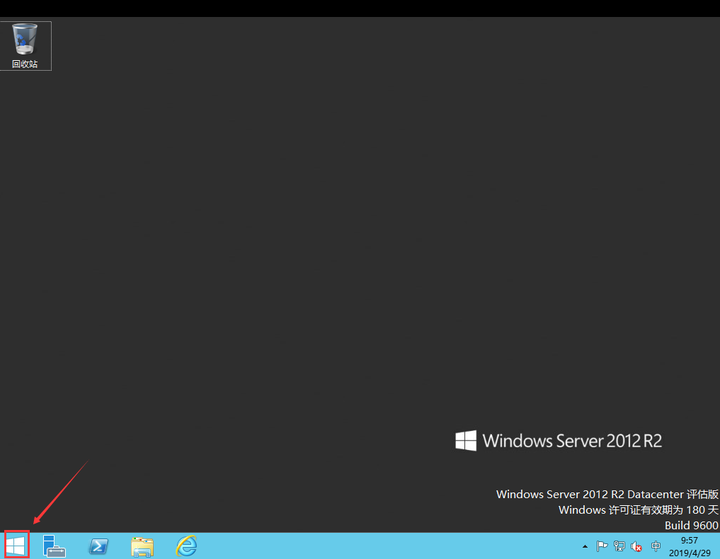Show hidden tray icons with the arrow

click(585, 546)
